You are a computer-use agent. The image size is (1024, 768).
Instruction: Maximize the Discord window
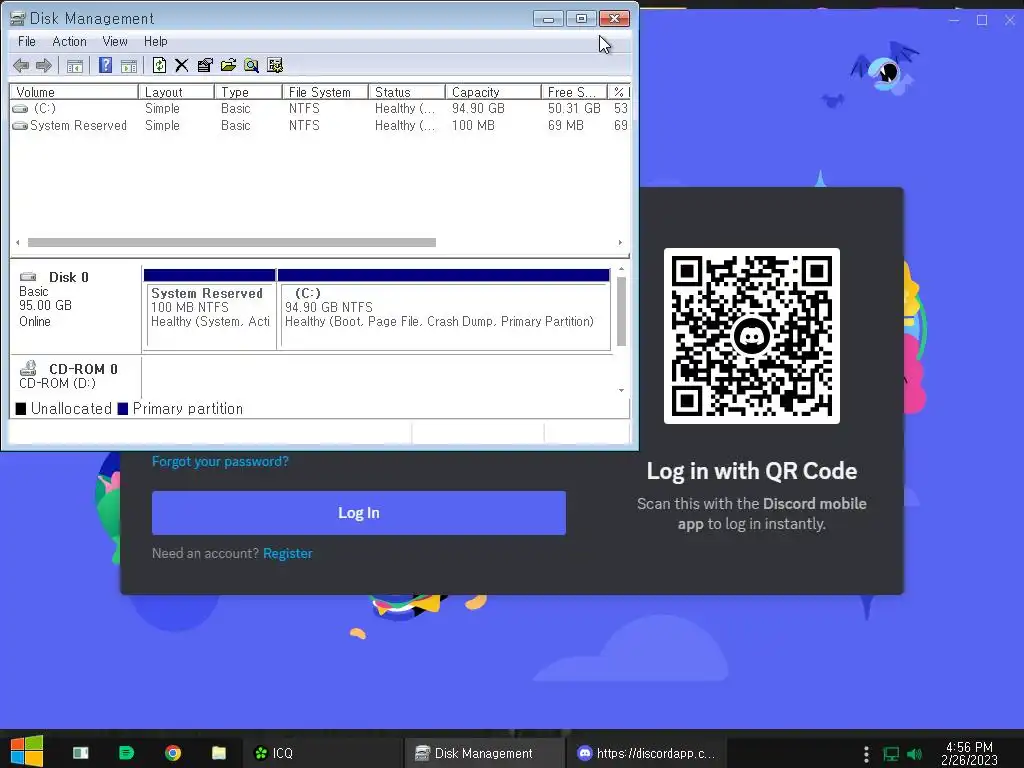click(x=982, y=20)
